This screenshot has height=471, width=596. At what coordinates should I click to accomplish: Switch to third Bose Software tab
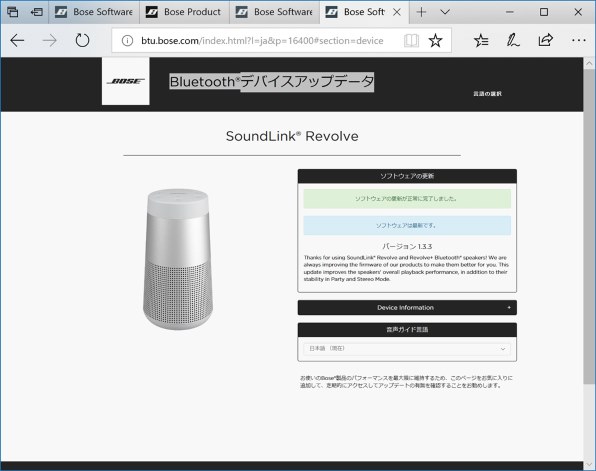[x=274, y=12]
